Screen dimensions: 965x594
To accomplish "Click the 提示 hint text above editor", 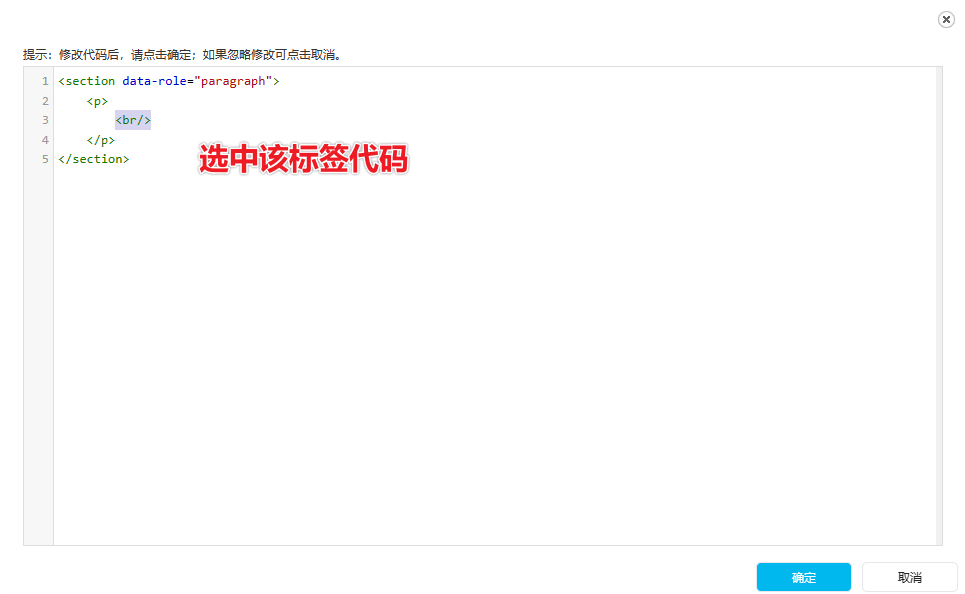I will point(182,55).
